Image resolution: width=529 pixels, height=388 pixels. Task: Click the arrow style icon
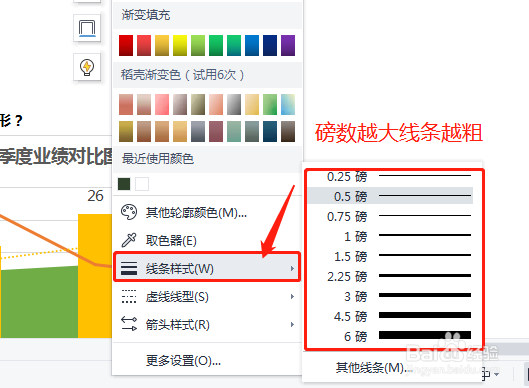[129, 324]
